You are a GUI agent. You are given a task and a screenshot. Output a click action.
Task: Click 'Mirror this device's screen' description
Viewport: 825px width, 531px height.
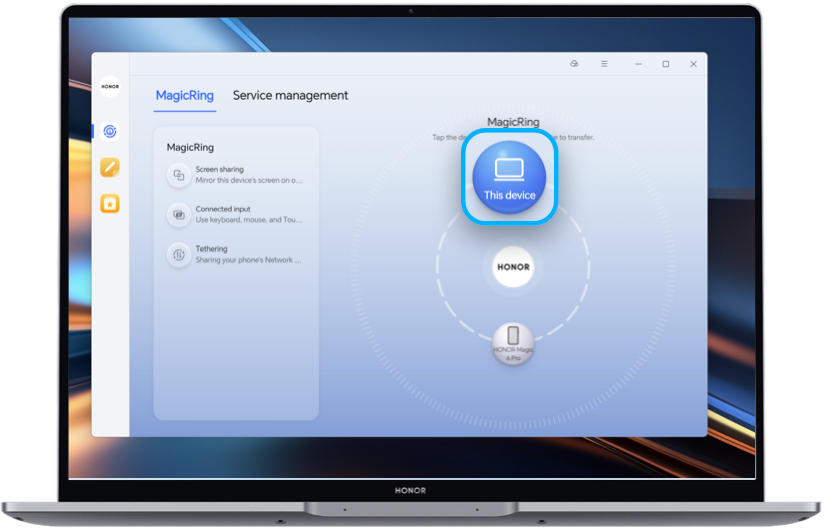[x=249, y=181]
